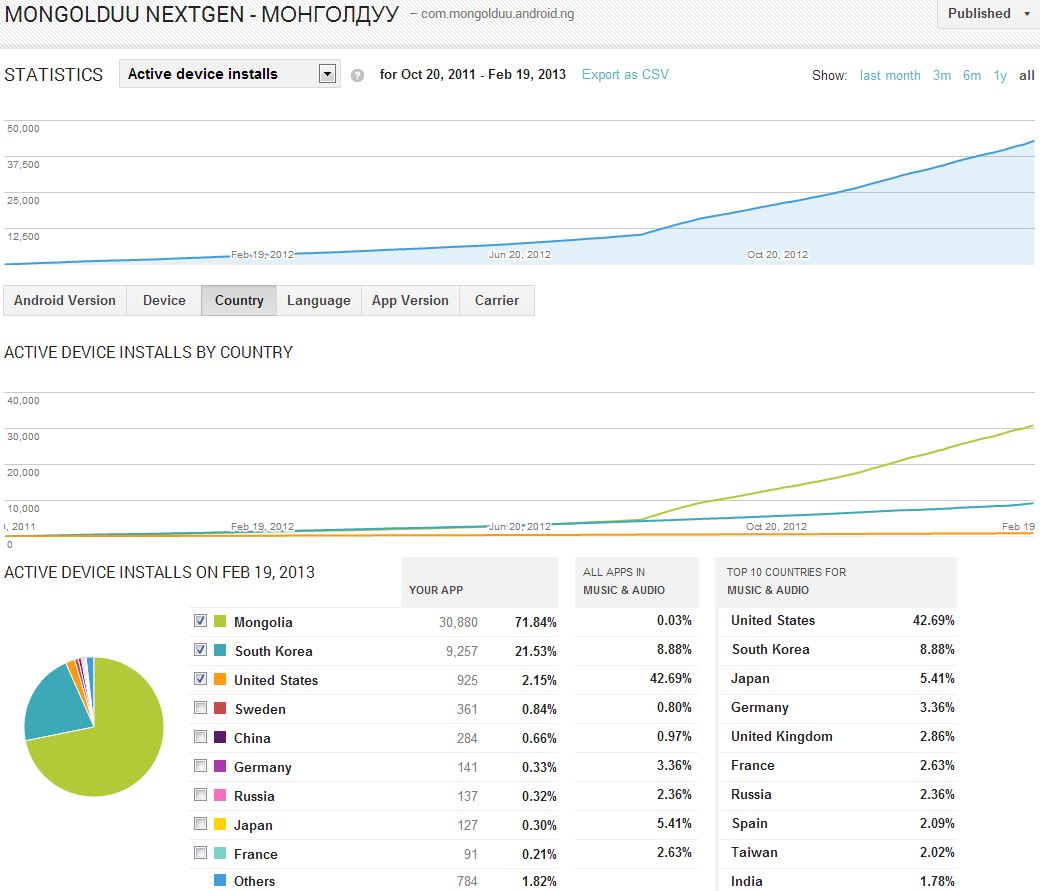Click Taiwan in top countries list
1040x891 pixels.
754,853
